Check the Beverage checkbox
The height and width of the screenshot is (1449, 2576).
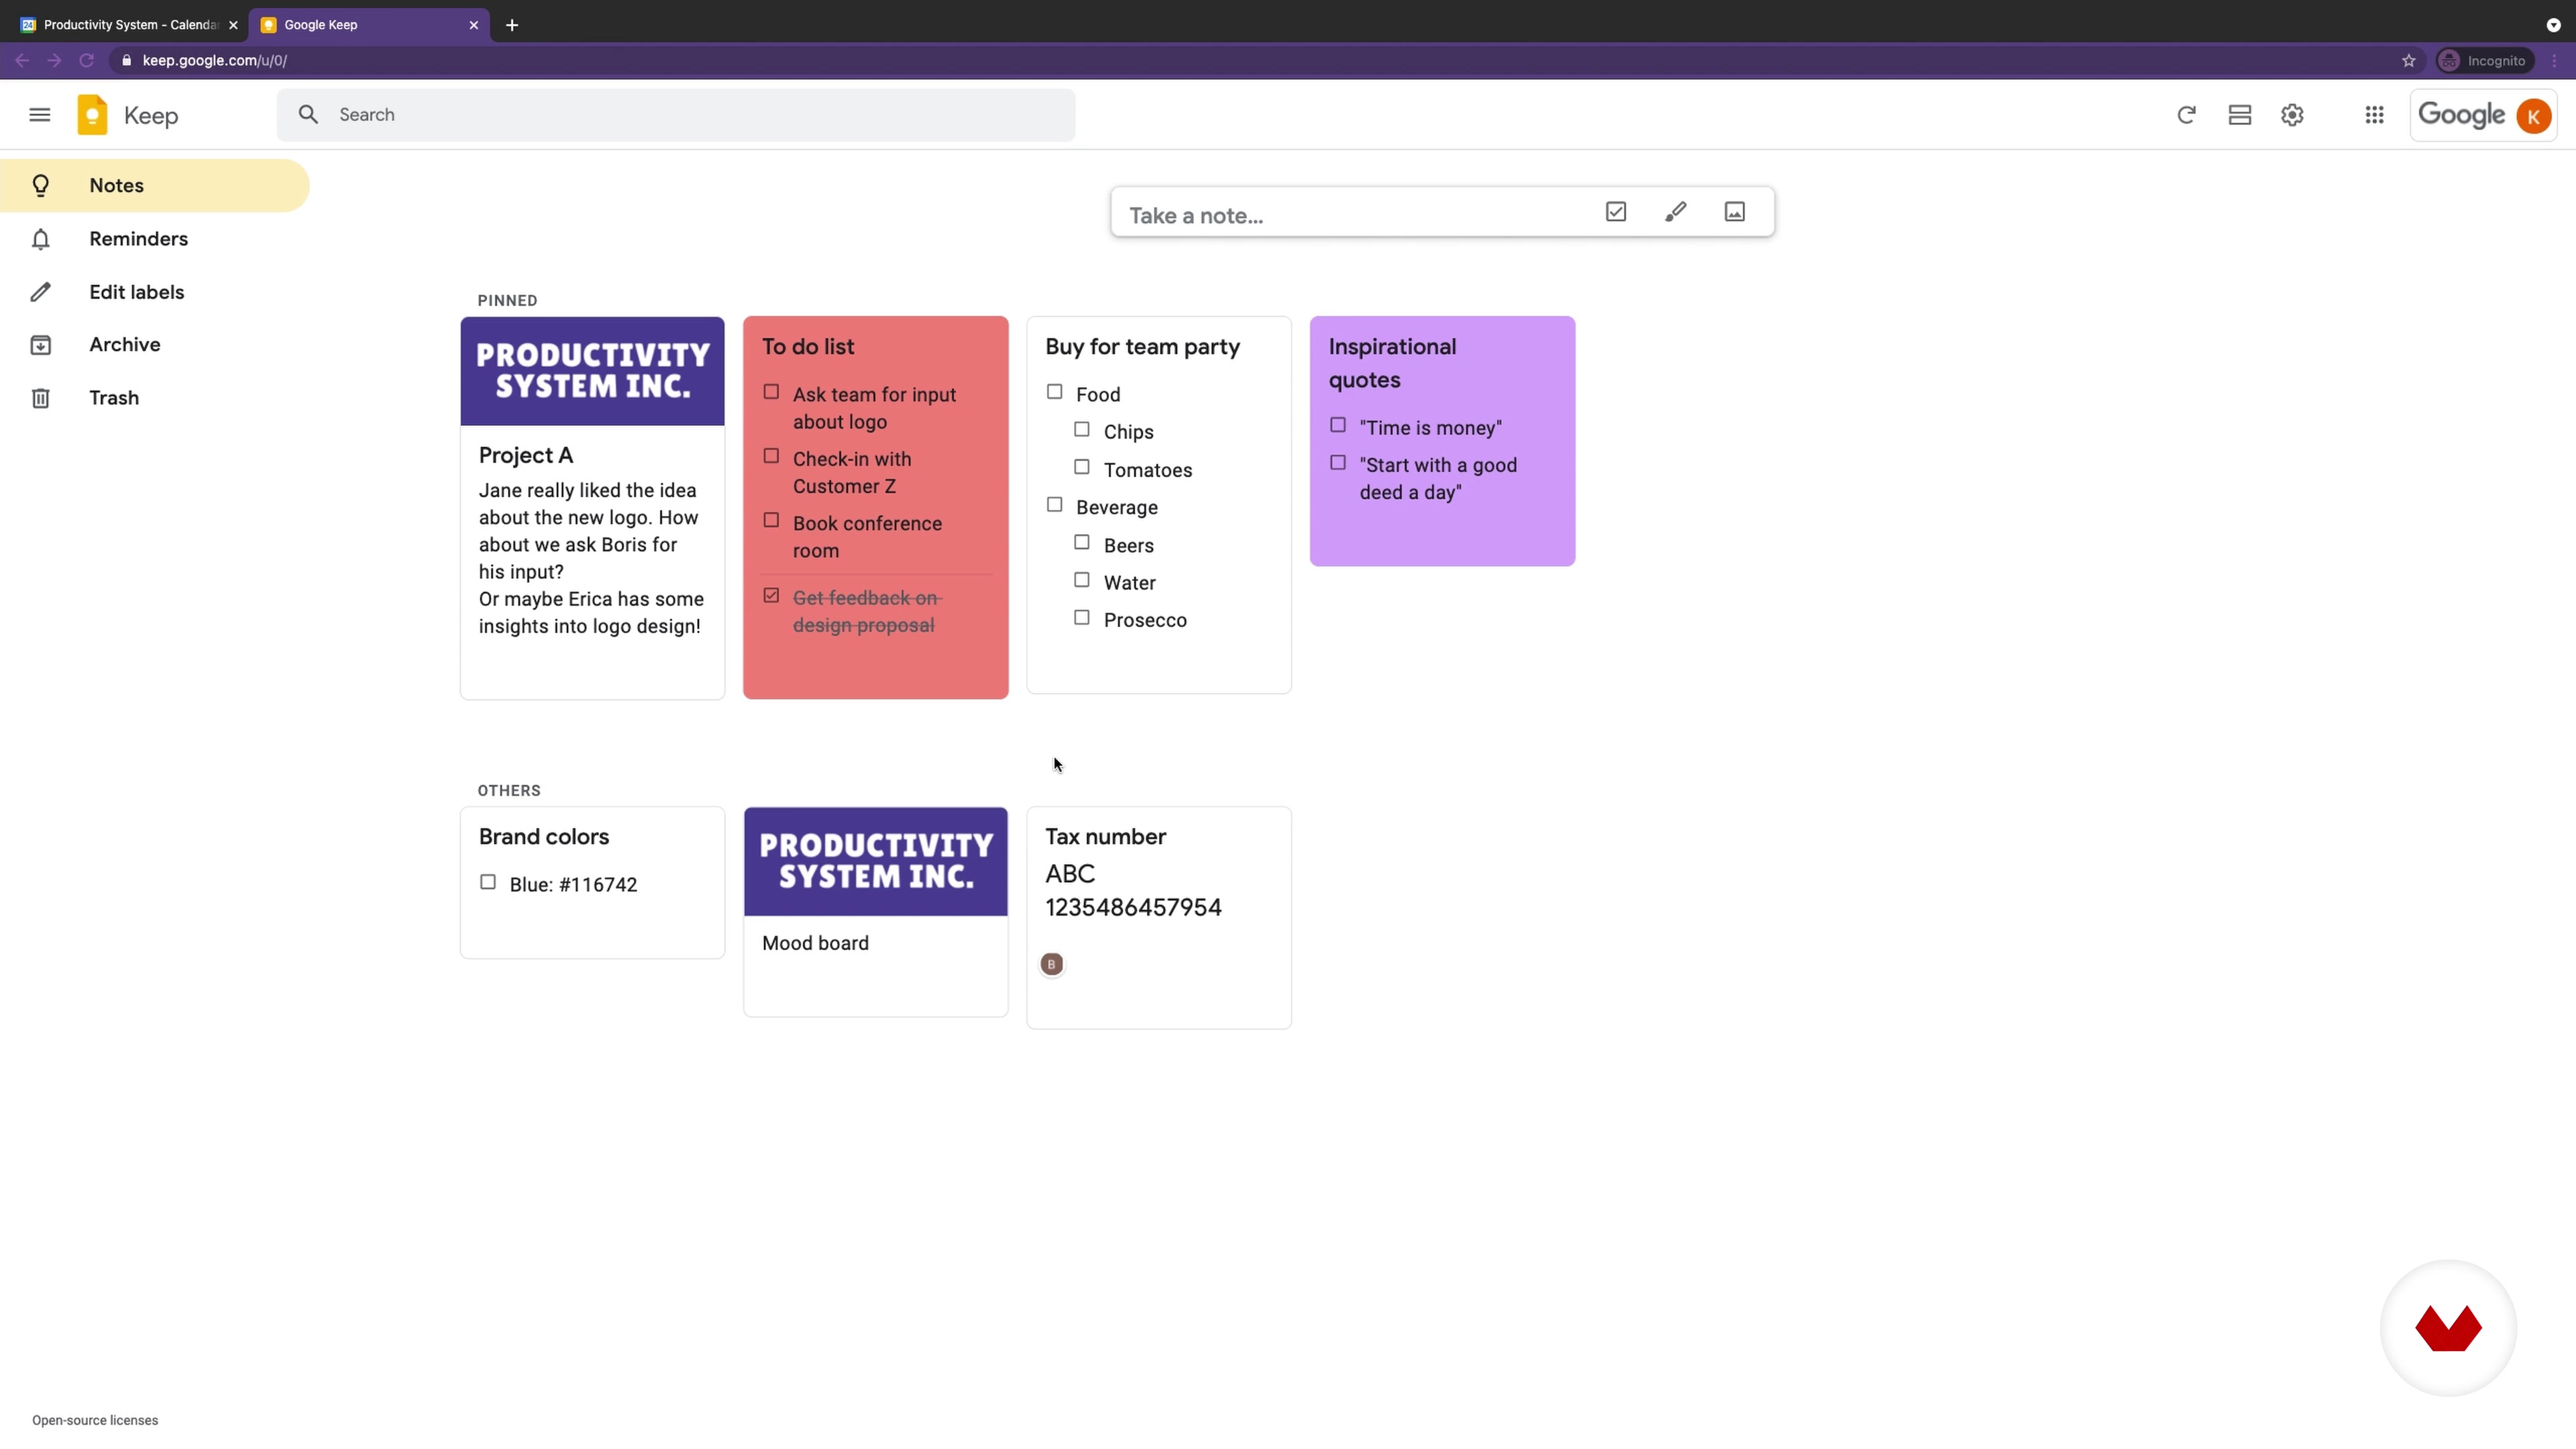[x=1054, y=505]
